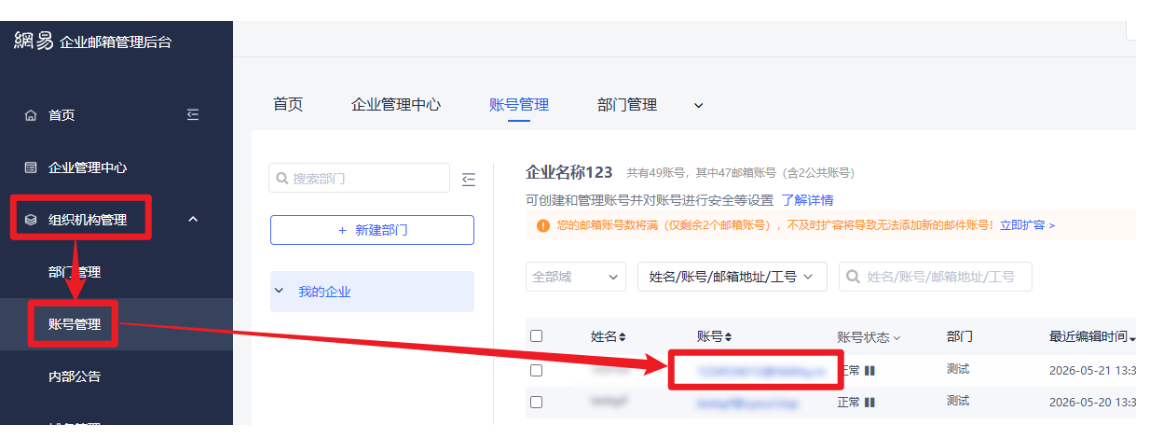Select 我的企业 in the department tree

coord(372,292)
